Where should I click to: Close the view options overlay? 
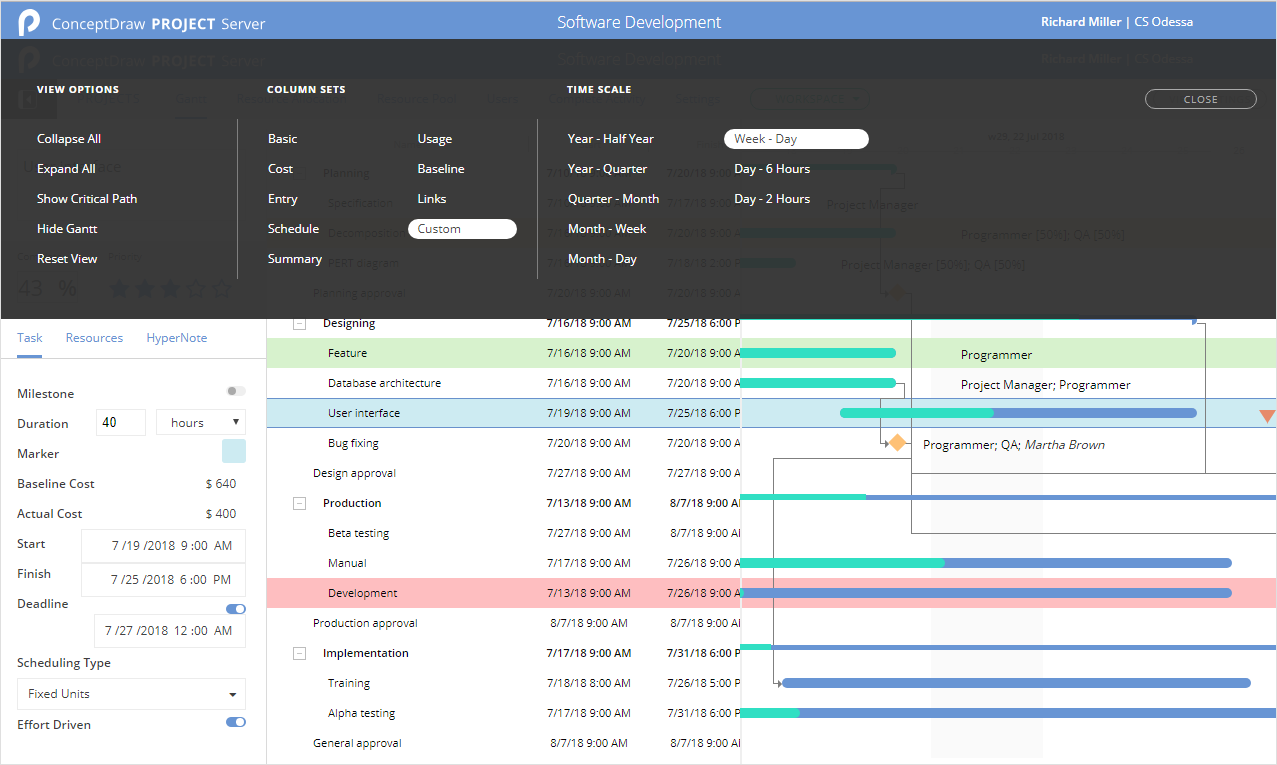coord(1200,99)
